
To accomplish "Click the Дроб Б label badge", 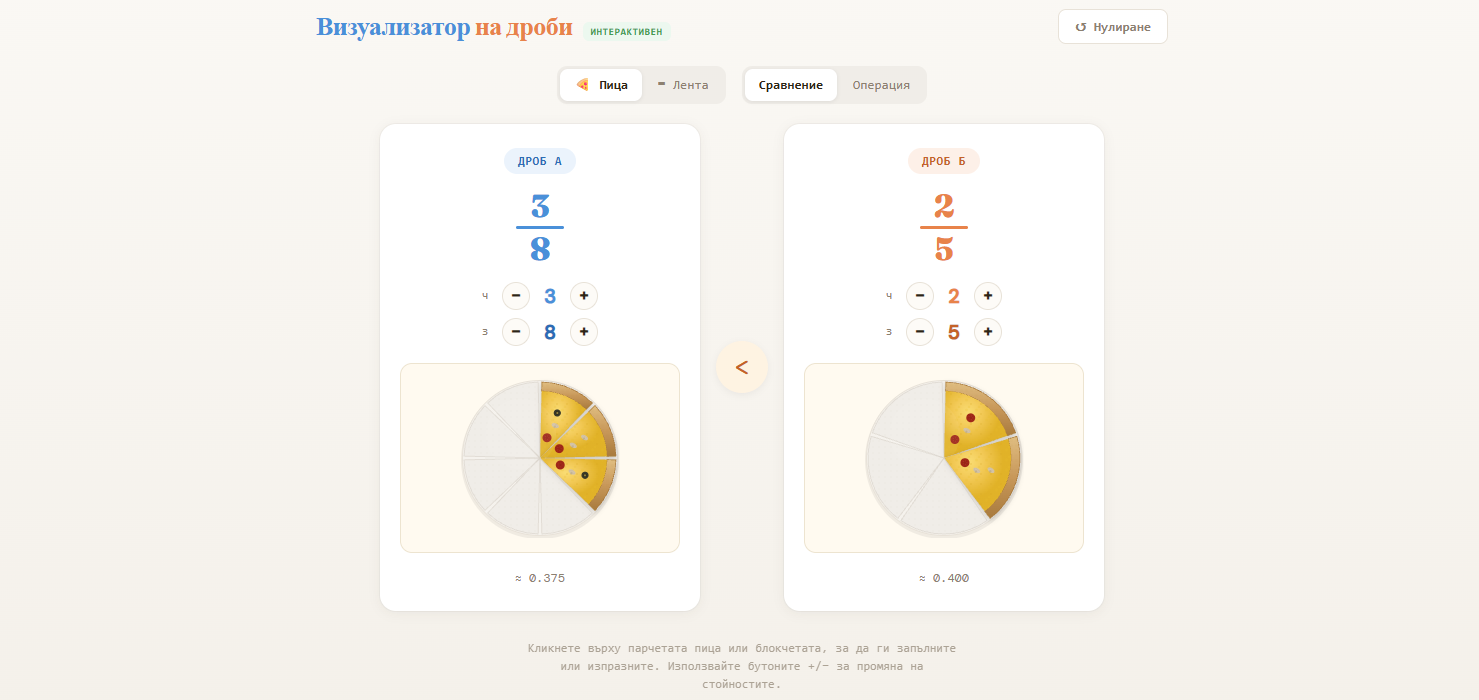I will [x=944, y=161].
